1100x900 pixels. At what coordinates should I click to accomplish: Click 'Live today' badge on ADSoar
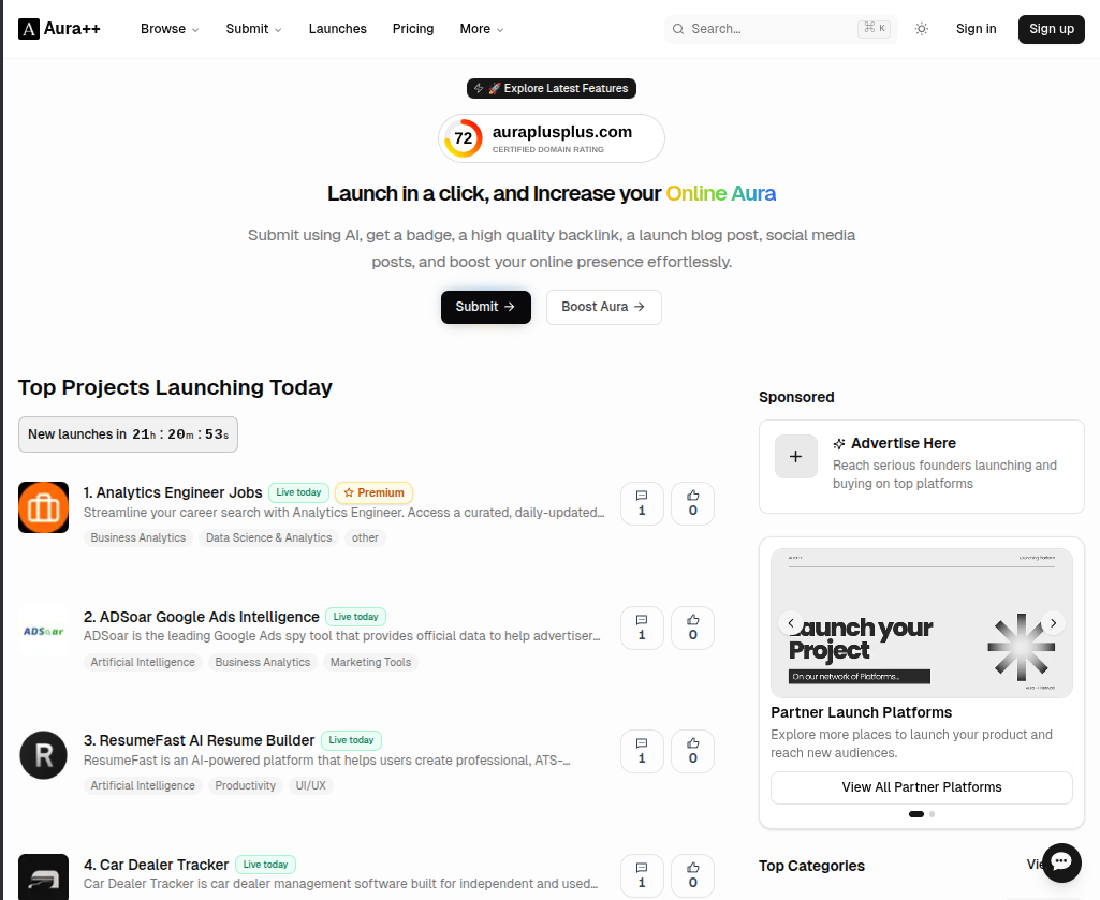(356, 617)
